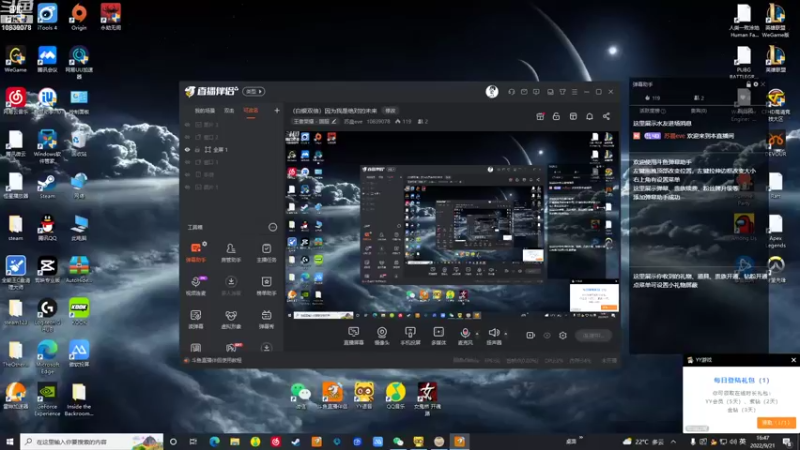
Task: Switch to the 我的场景 tab
Action: pos(205,111)
